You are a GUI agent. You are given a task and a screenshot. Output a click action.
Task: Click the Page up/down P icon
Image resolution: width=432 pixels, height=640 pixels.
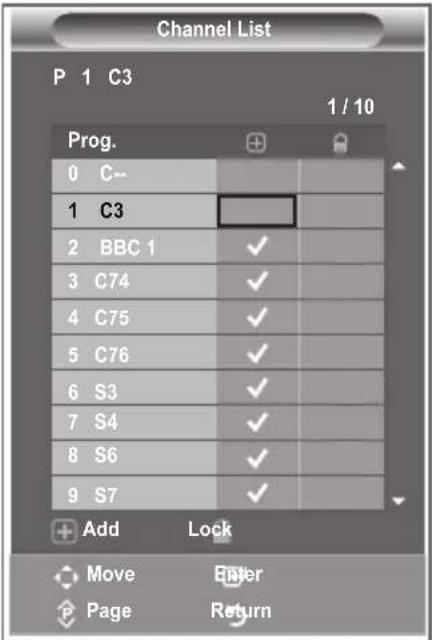click(x=67, y=613)
